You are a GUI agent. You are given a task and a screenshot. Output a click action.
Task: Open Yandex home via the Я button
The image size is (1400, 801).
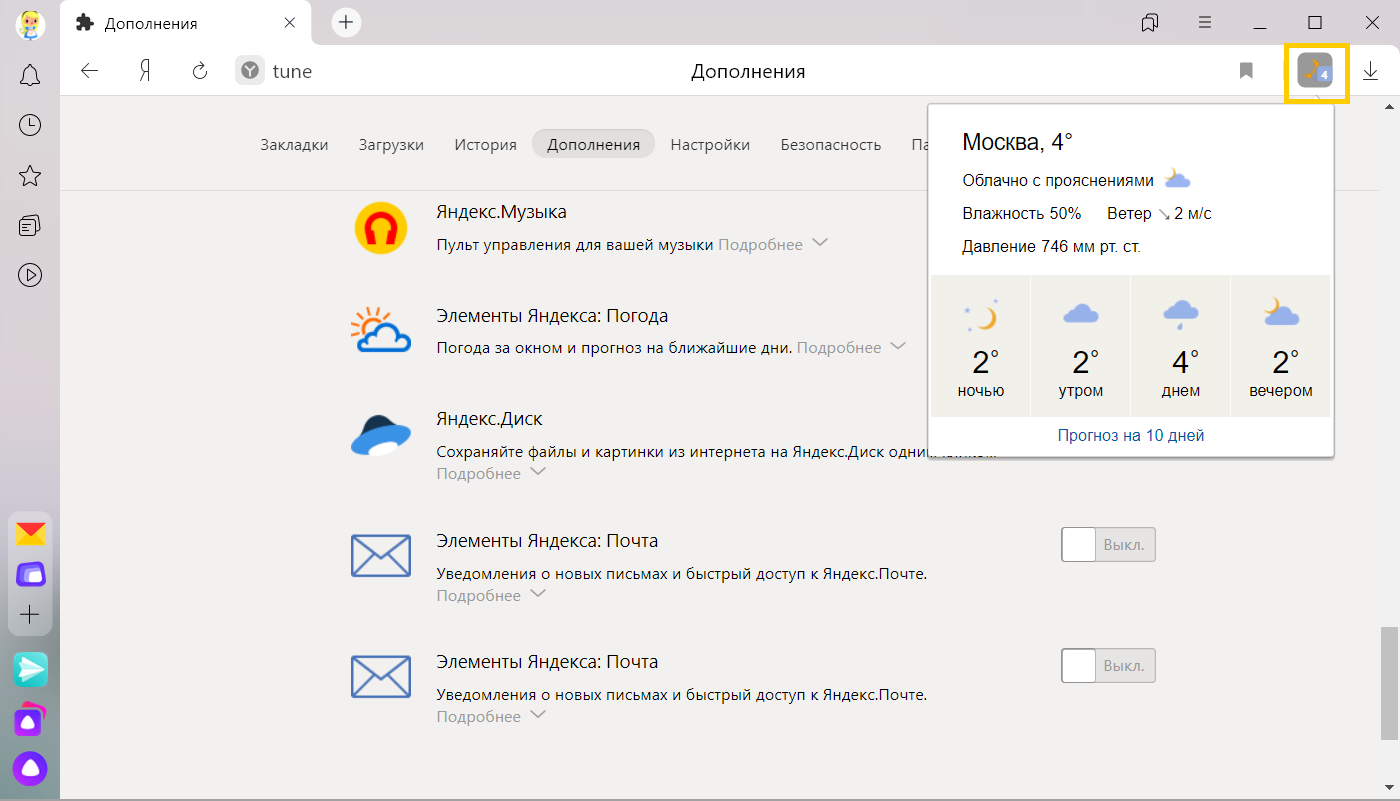point(145,71)
